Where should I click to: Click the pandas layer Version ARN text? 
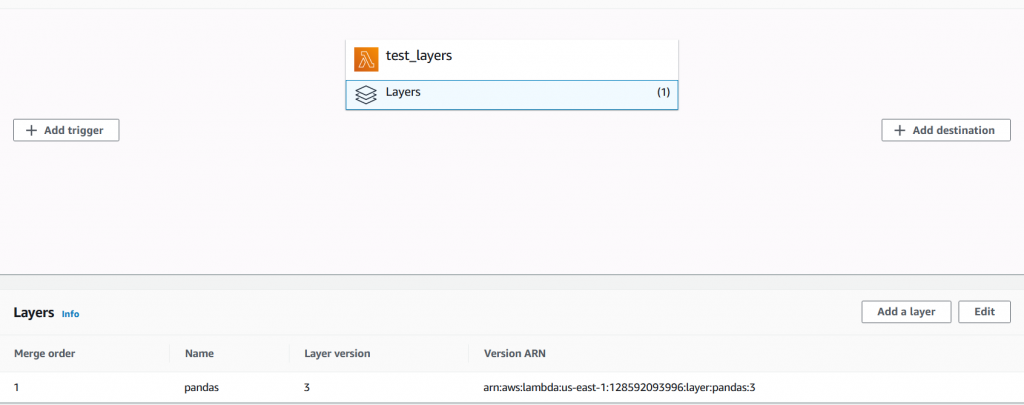pos(625,386)
